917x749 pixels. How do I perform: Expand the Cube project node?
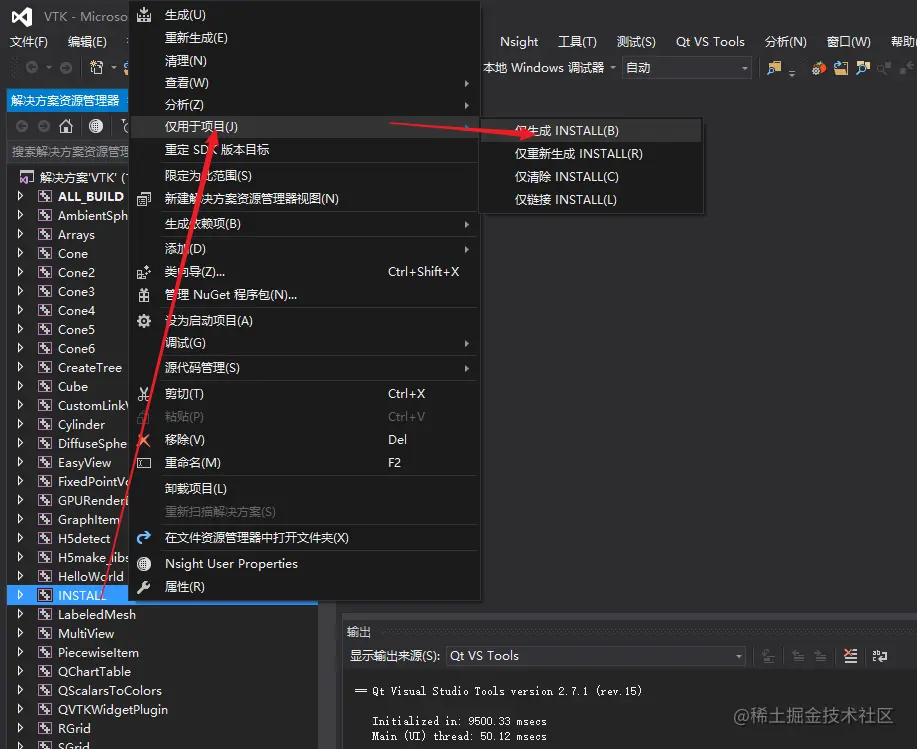click(20, 386)
